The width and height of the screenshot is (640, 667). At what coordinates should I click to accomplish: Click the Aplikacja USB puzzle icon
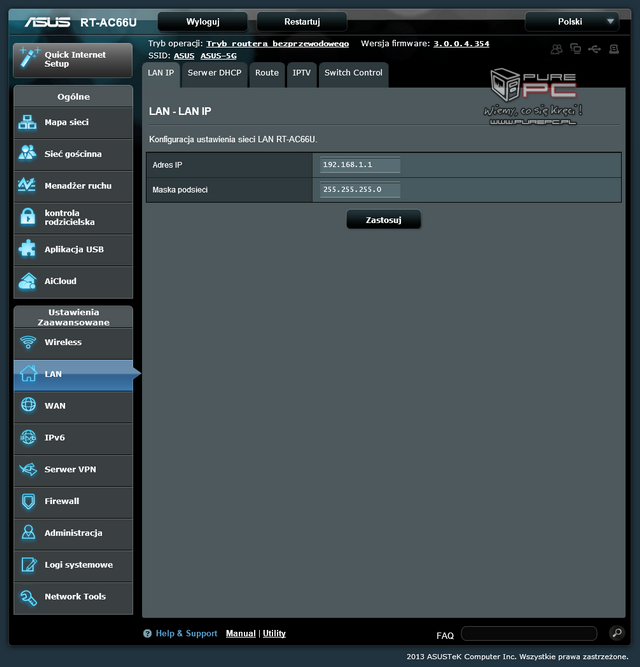point(28,249)
